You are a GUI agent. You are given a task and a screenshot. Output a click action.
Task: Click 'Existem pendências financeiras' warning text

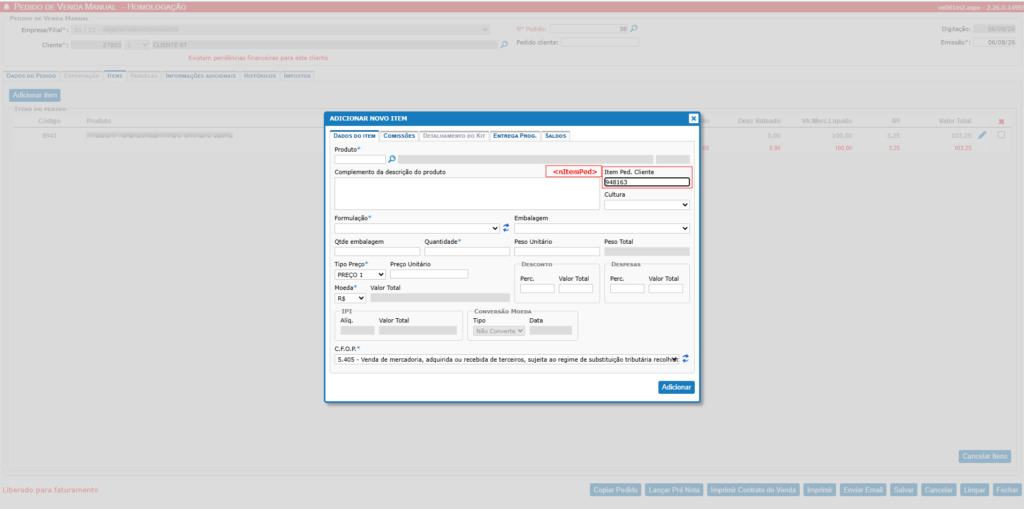click(259, 58)
